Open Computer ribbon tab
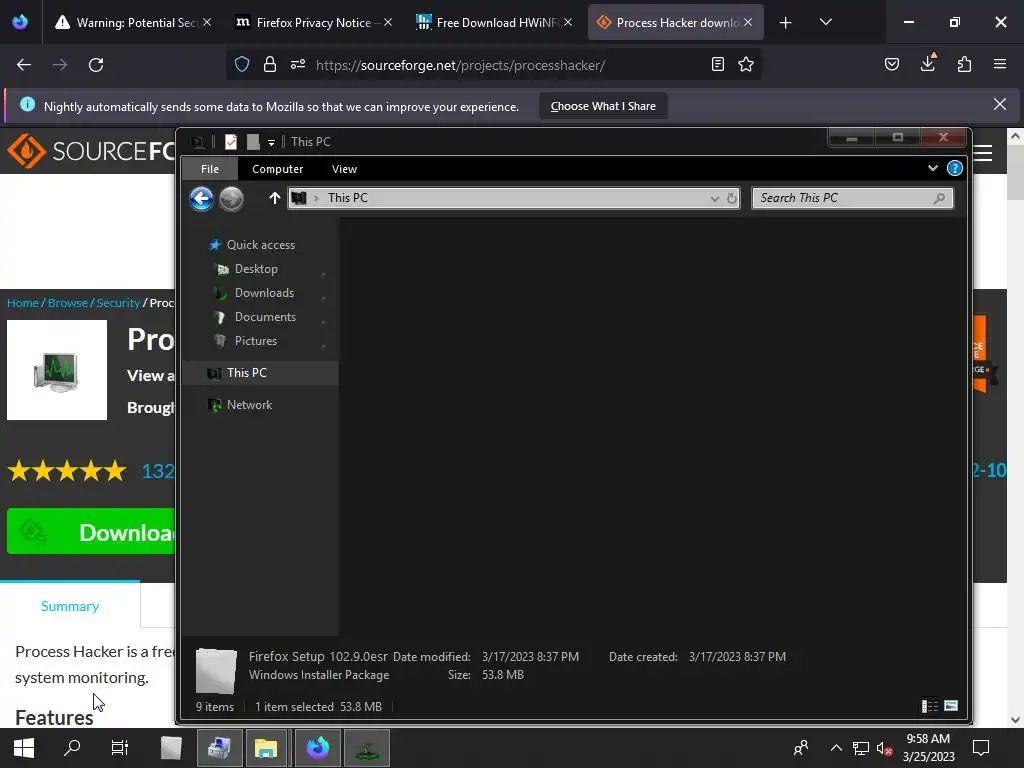1024x768 pixels. pos(278,169)
